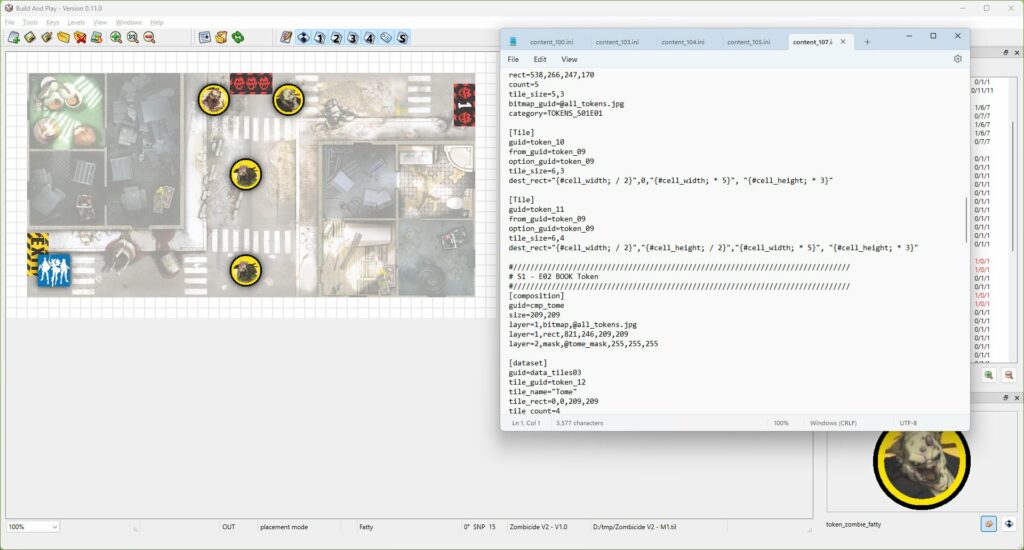Toggle layer 2 button in toolbar
The image size is (1024, 550).
click(336, 38)
